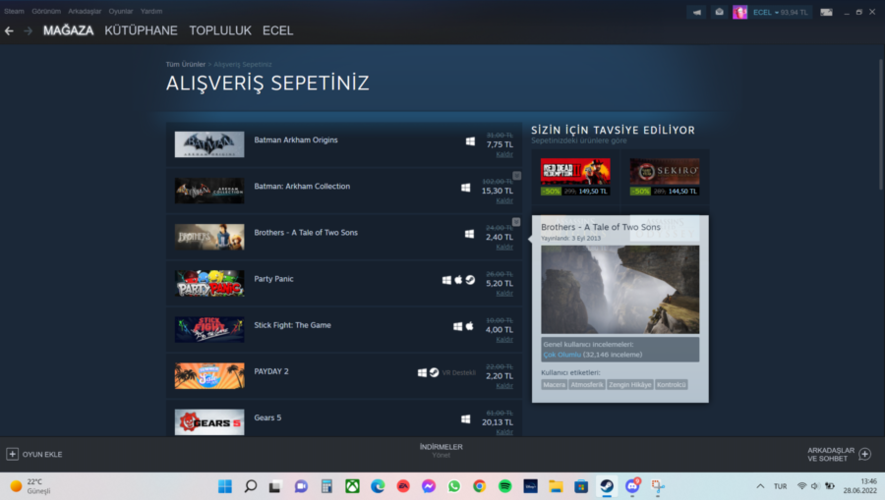Click SteamOS icon on PAYDAY 2 row

click(434, 372)
